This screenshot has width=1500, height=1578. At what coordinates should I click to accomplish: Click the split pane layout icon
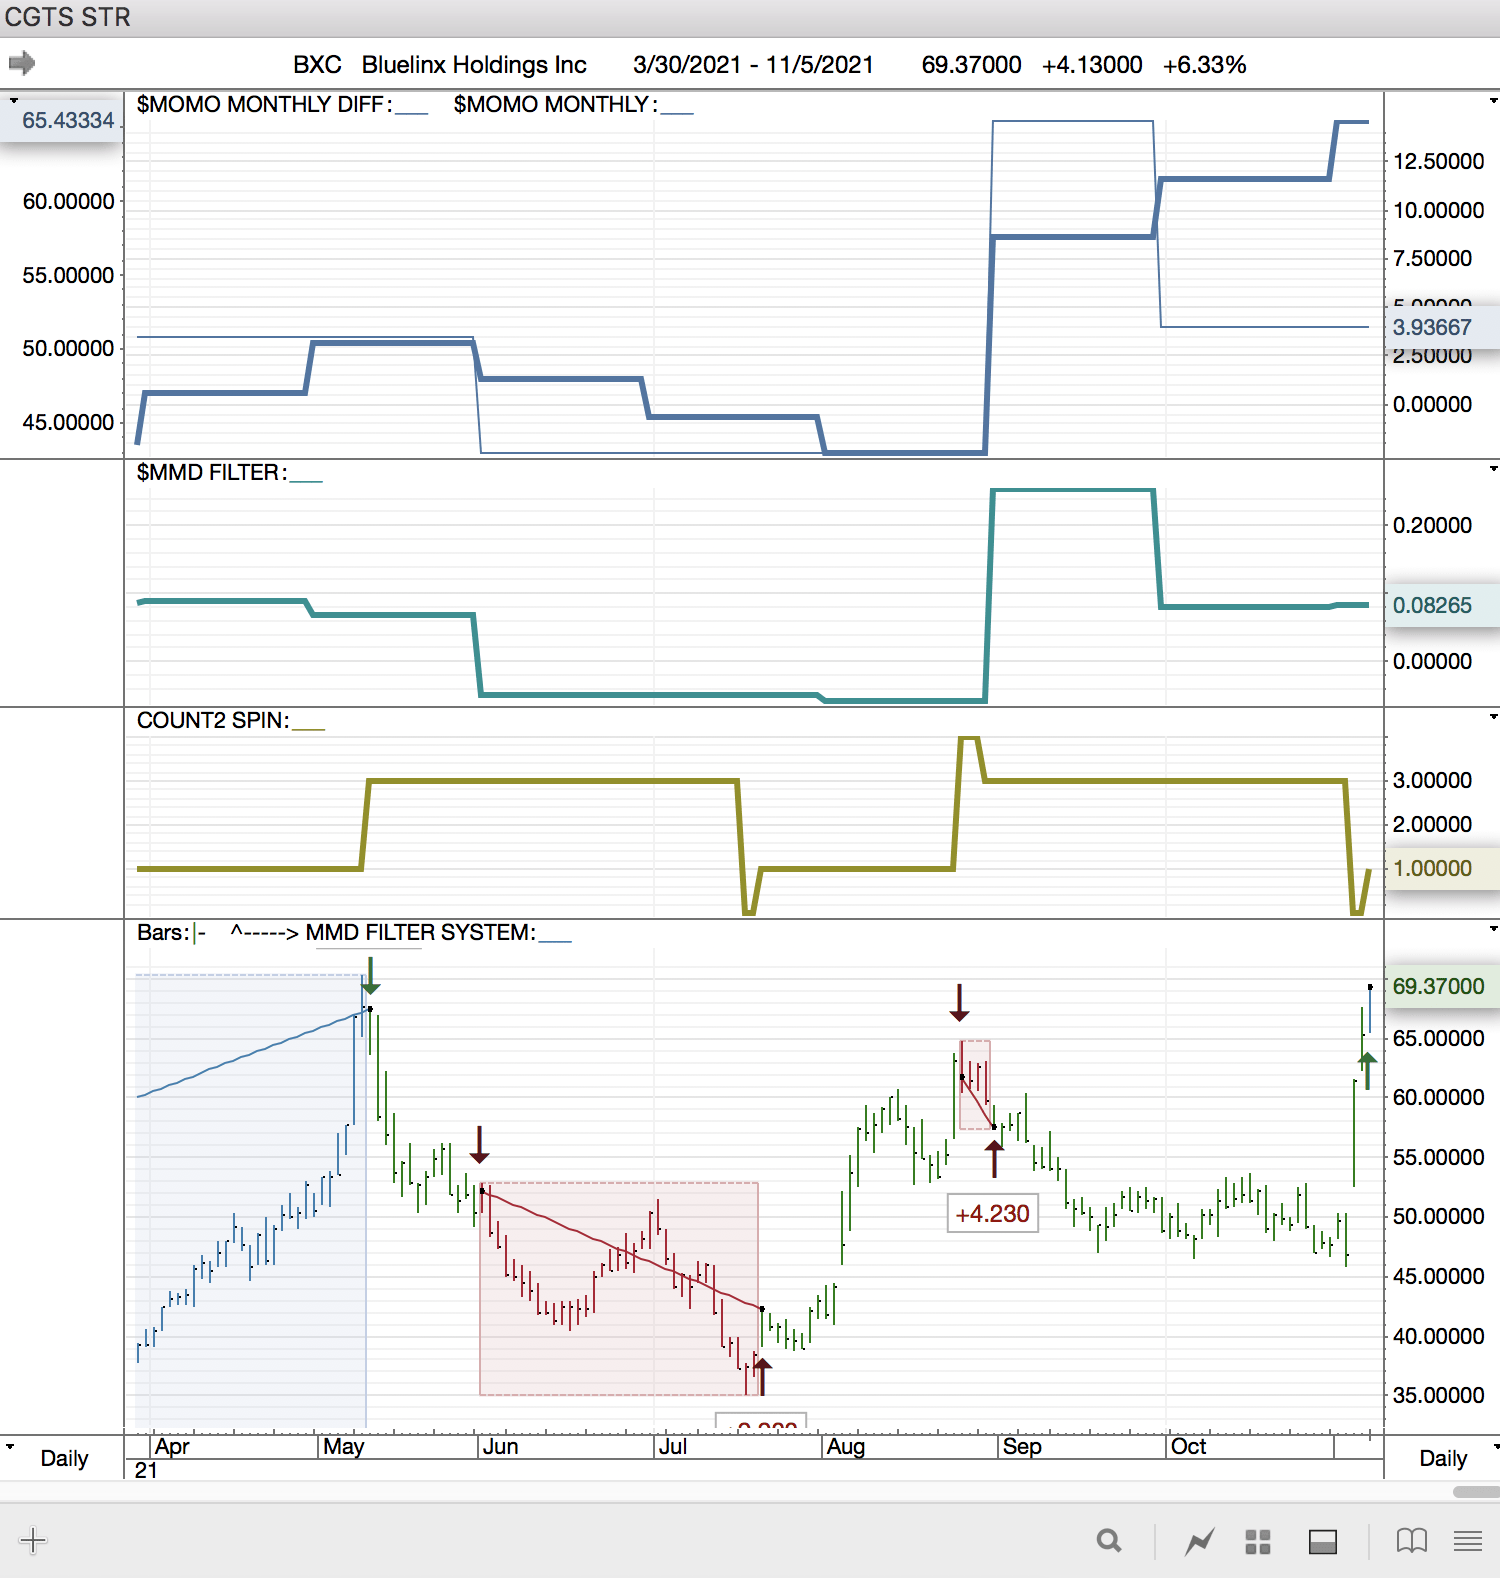tap(1323, 1542)
